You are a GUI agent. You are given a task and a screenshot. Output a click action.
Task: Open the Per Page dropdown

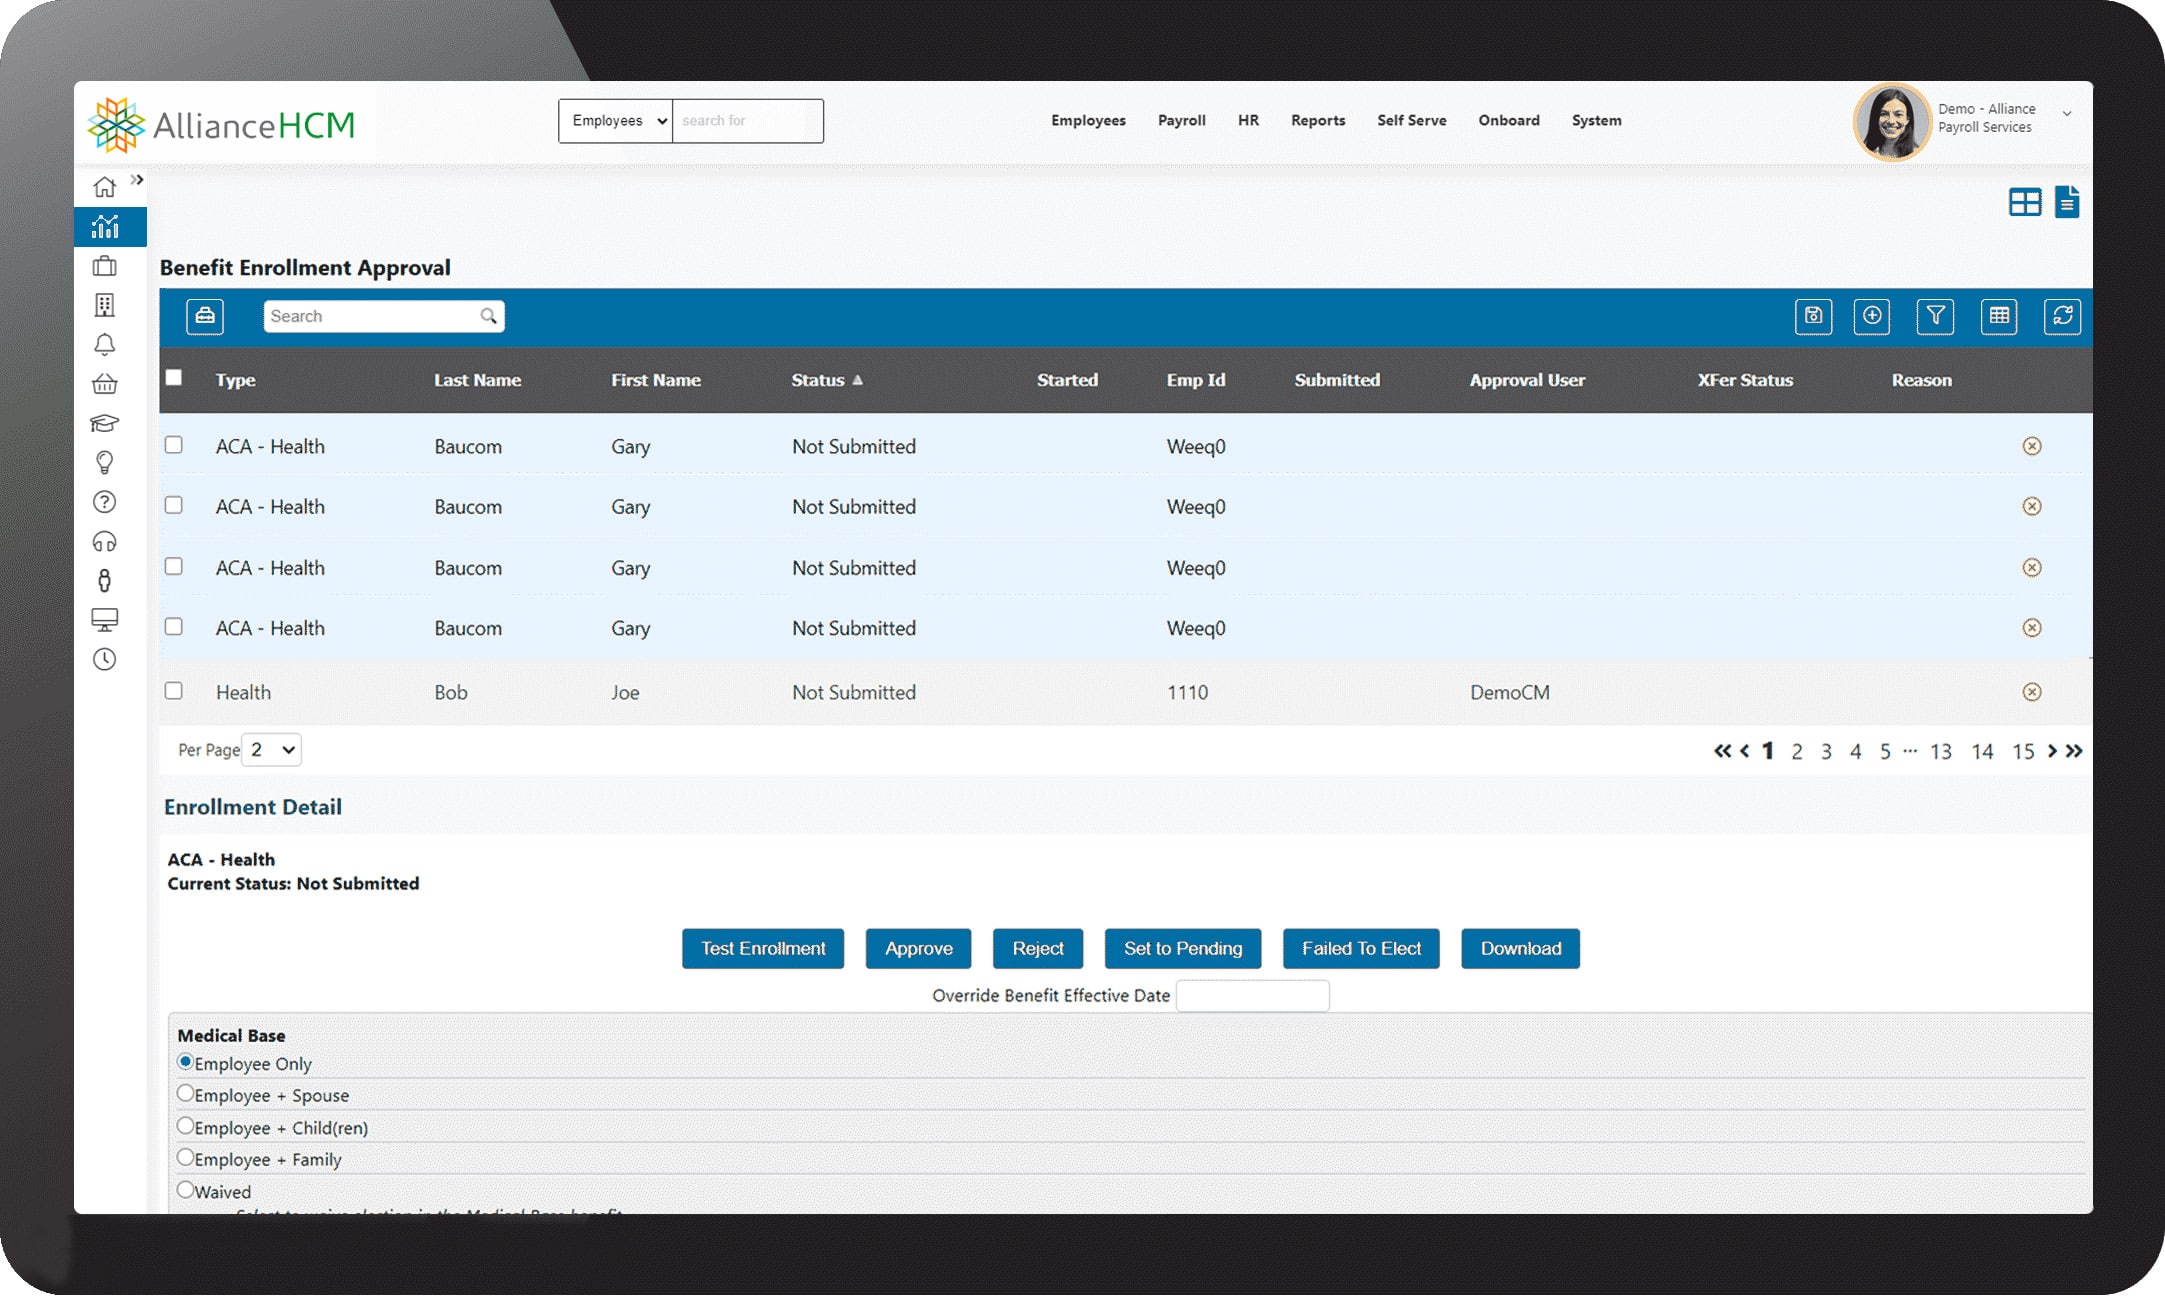(272, 750)
